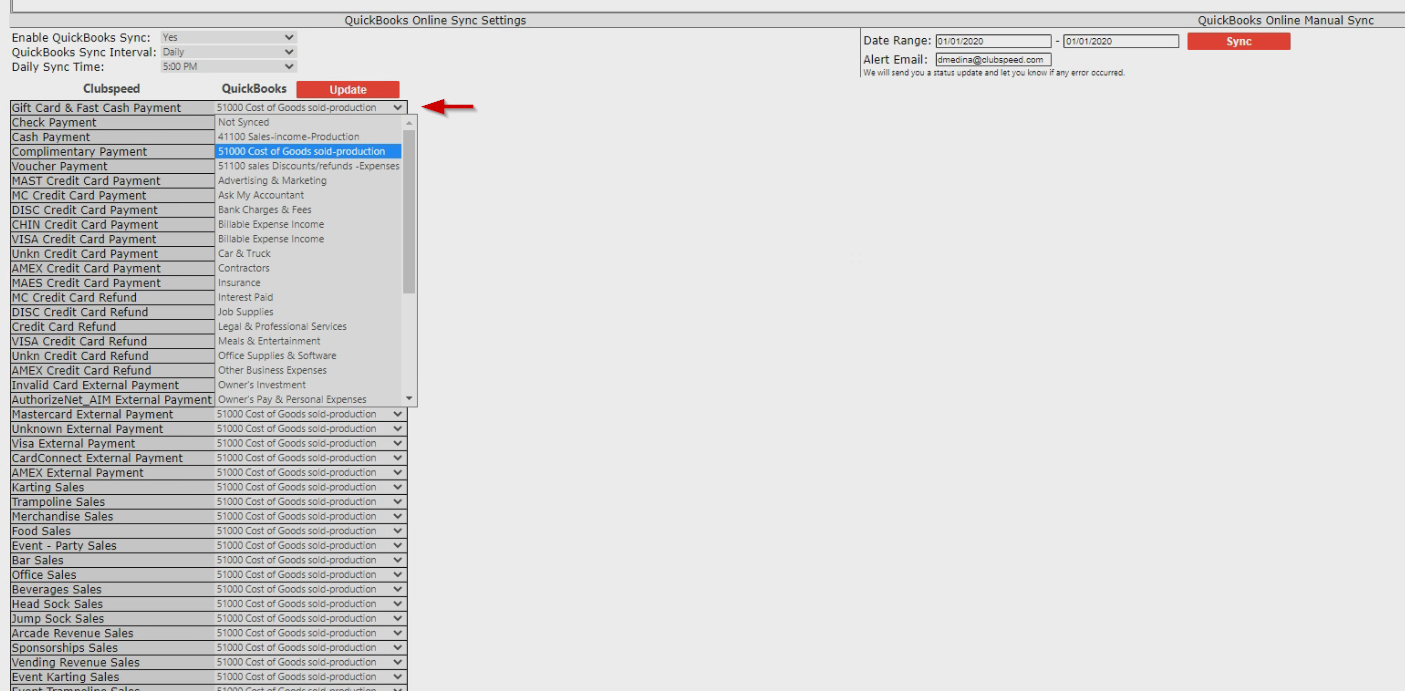The image size is (1405, 691).
Task: Open Mastercard External Payment account dropdown
Action: [311, 414]
